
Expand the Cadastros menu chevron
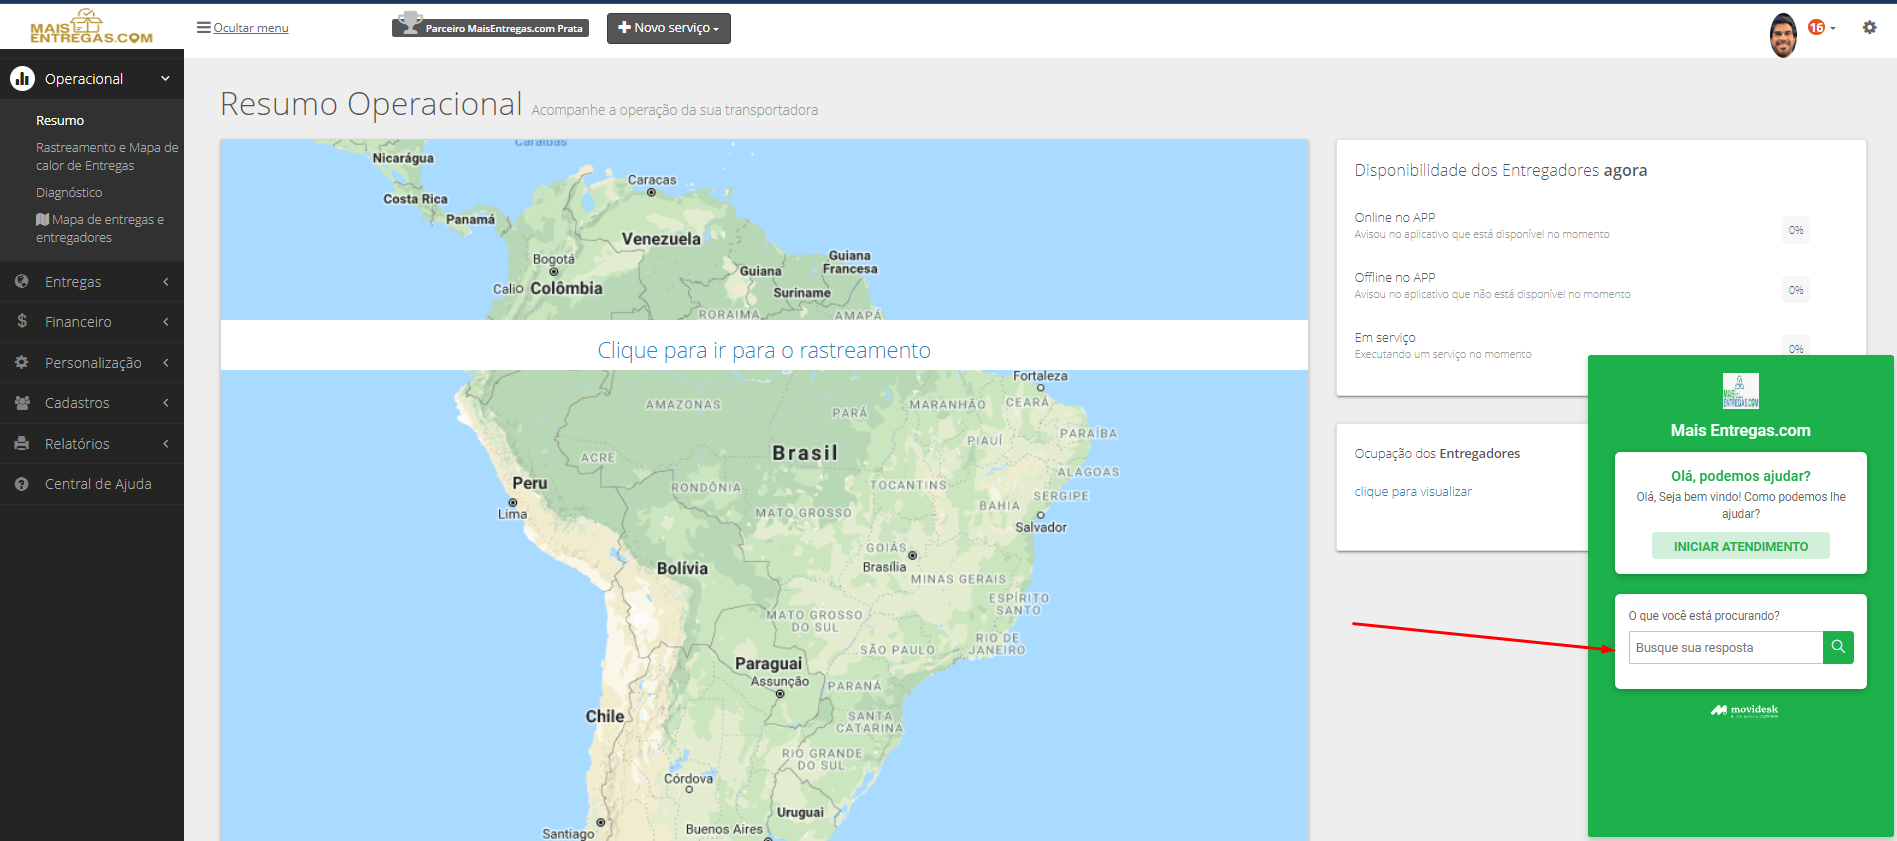coord(165,403)
